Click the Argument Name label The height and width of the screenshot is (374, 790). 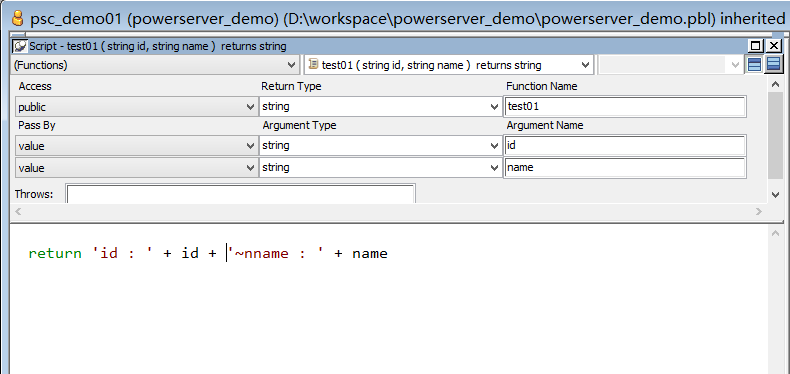click(545, 126)
